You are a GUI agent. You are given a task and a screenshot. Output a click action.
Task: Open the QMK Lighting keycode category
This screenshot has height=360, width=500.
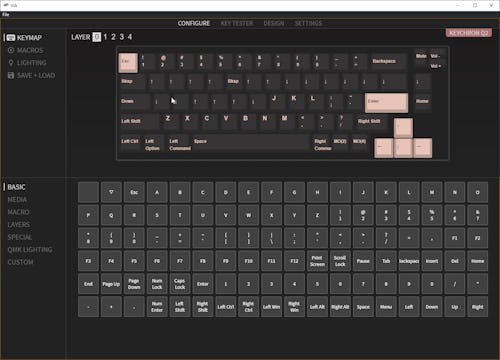(30, 250)
